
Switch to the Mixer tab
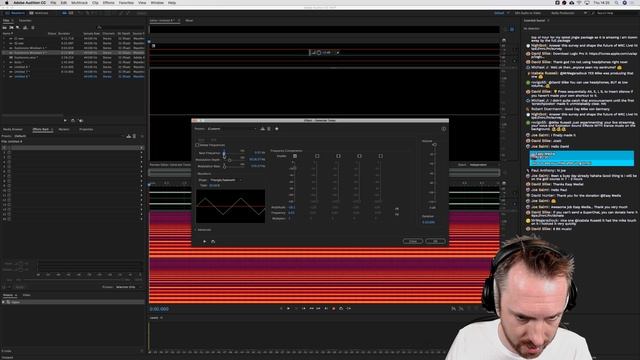(189, 20)
